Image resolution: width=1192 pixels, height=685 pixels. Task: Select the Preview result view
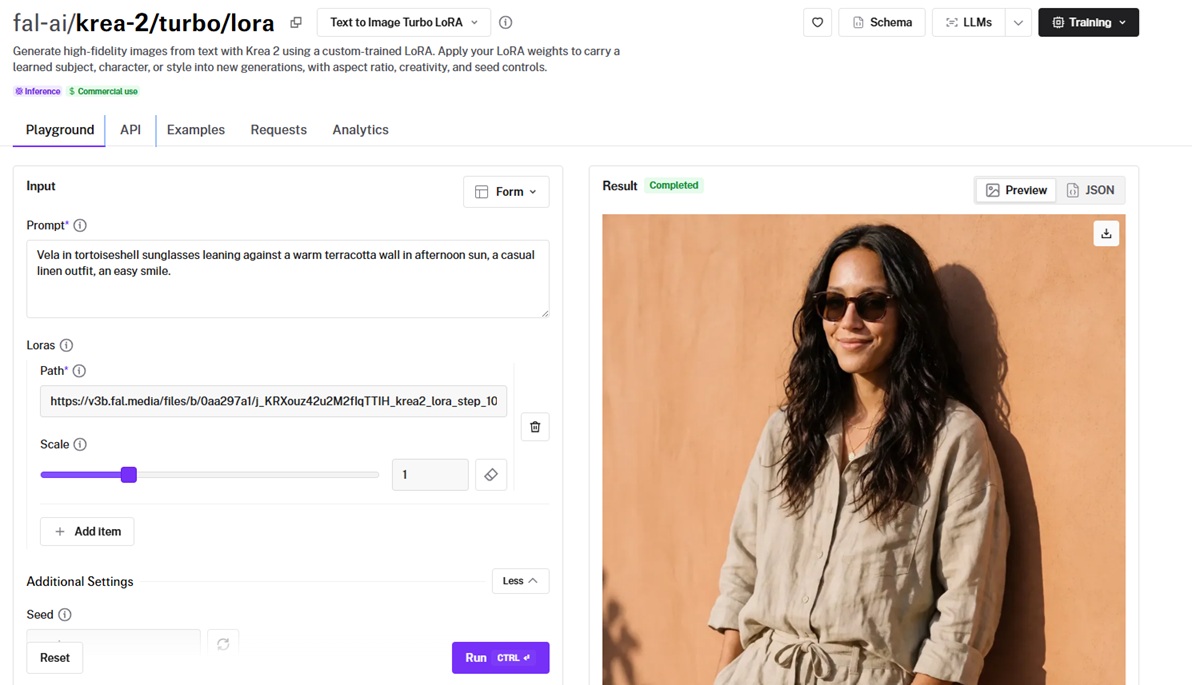(1016, 190)
